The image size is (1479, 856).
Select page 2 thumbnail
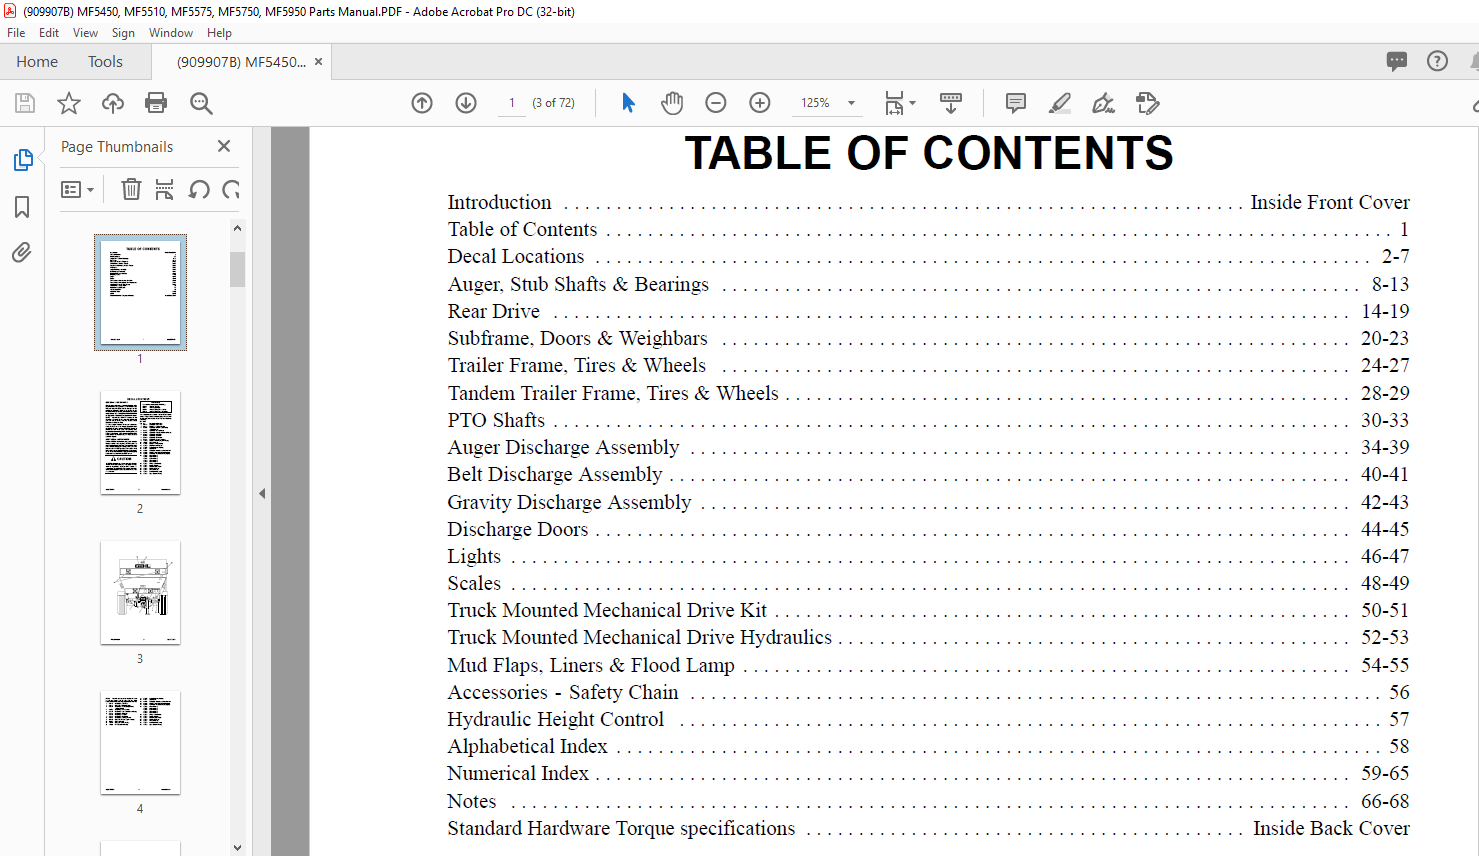point(140,443)
